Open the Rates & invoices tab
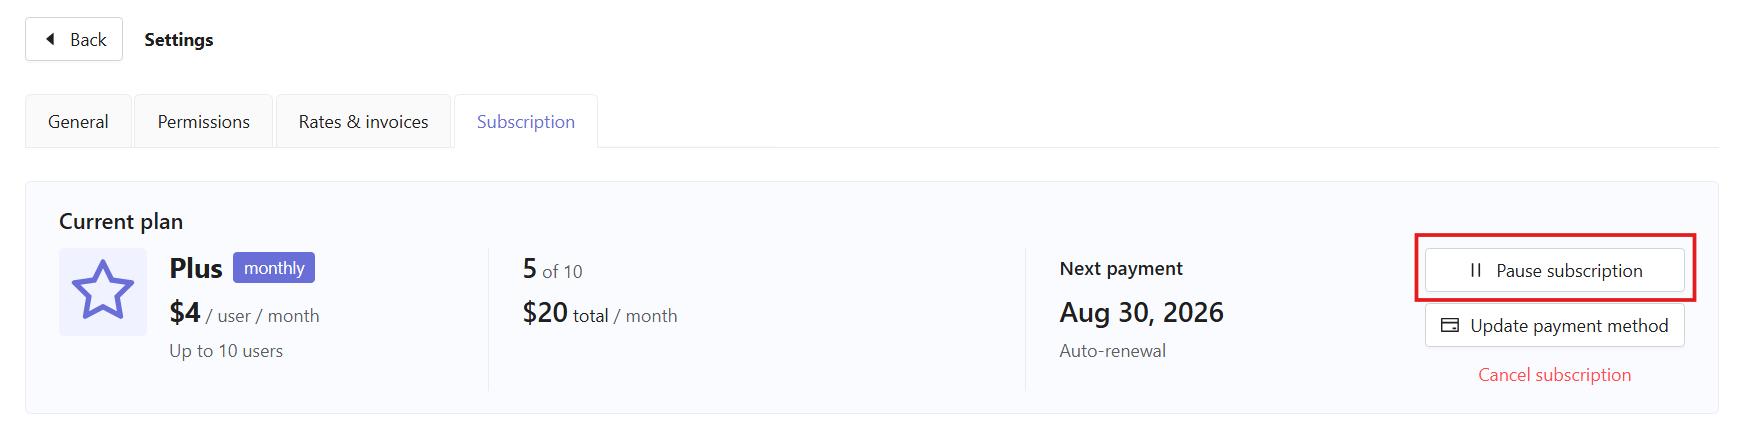Viewport: 1748px width, 436px height. coord(363,121)
